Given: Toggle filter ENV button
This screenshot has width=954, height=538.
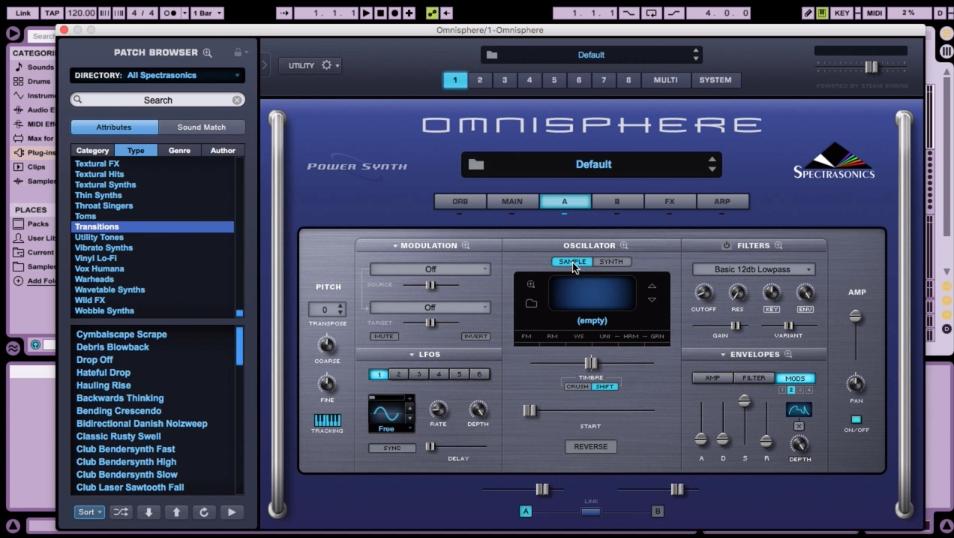Looking at the screenshot, I should 806,309.
